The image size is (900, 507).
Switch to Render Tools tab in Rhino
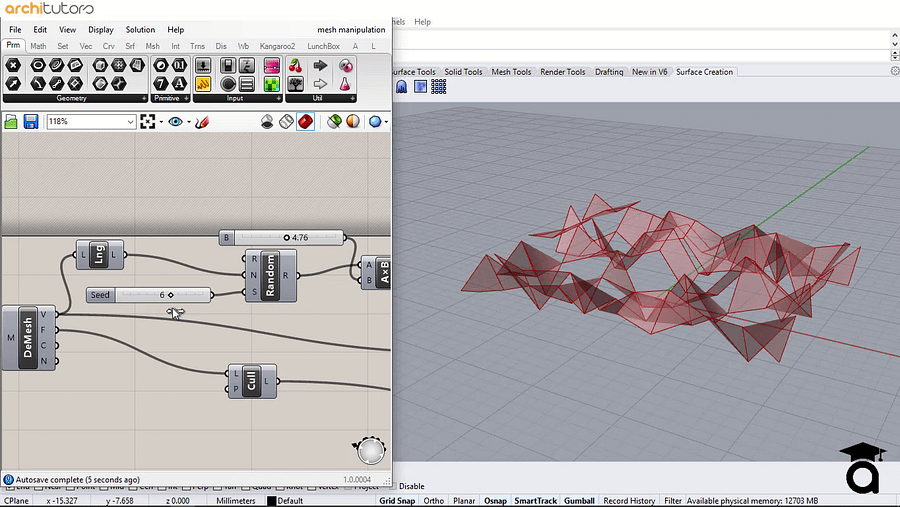(562, 72)
